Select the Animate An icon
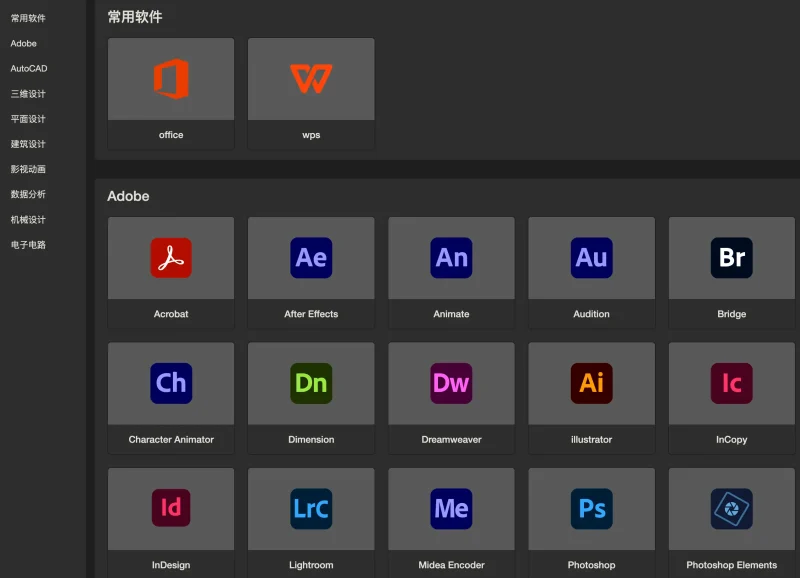Image resolution: width=800 pixels, height=578 pixels. tap(452, 258)
